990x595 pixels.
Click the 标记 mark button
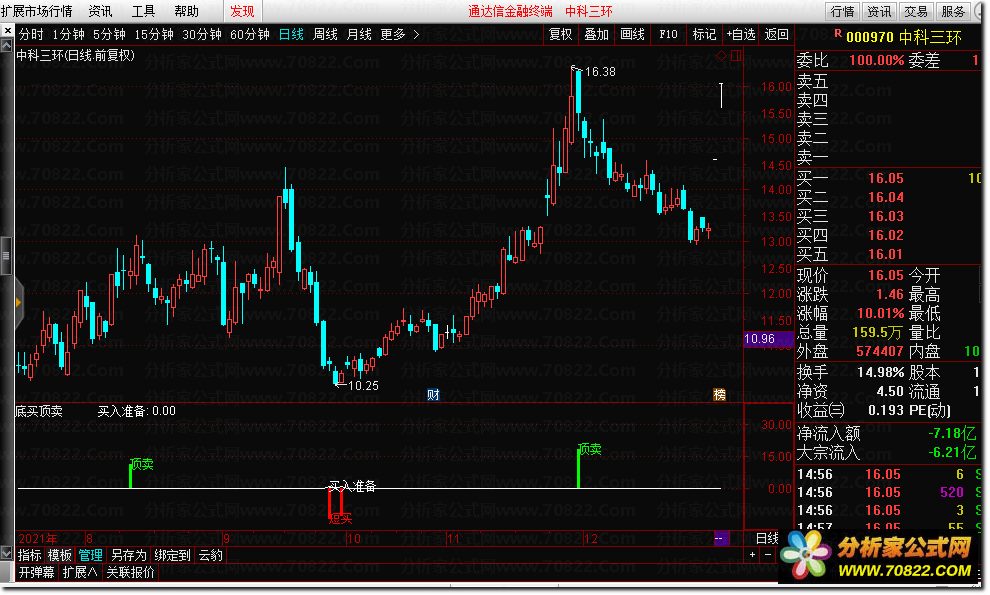point(704,34)
